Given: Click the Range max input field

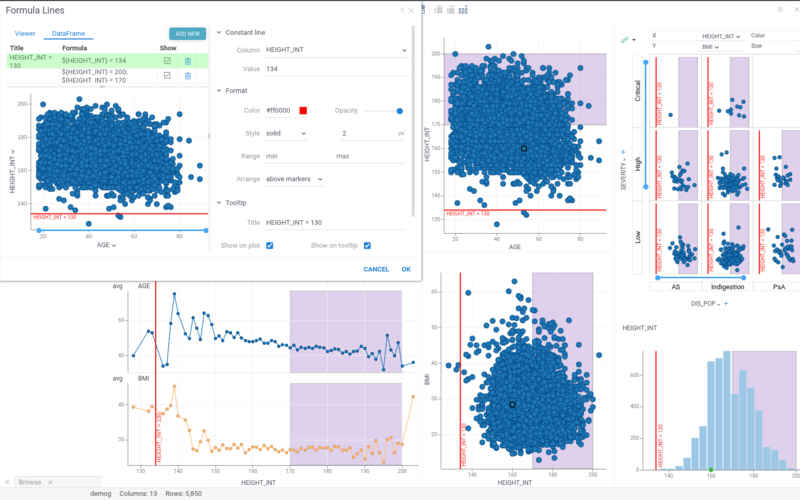Looking at the screenshot, I should [x=370, y=157].
